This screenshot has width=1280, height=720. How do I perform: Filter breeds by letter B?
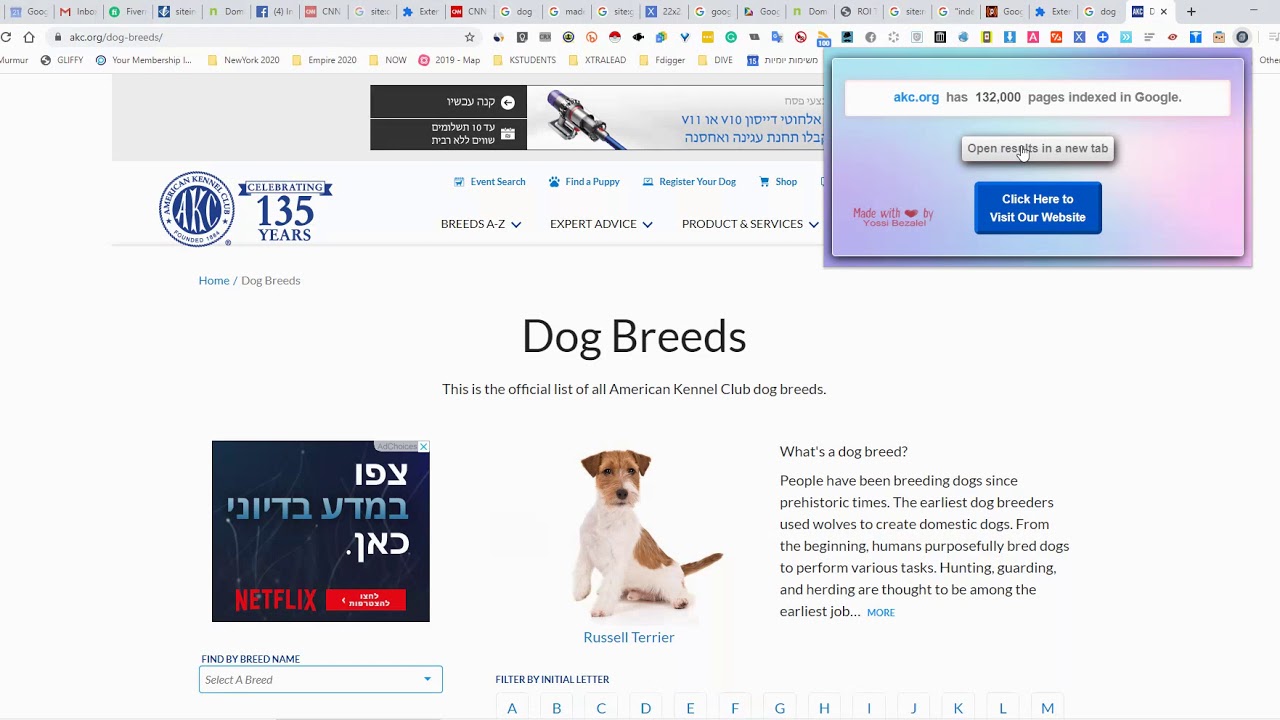click(556, 708)
